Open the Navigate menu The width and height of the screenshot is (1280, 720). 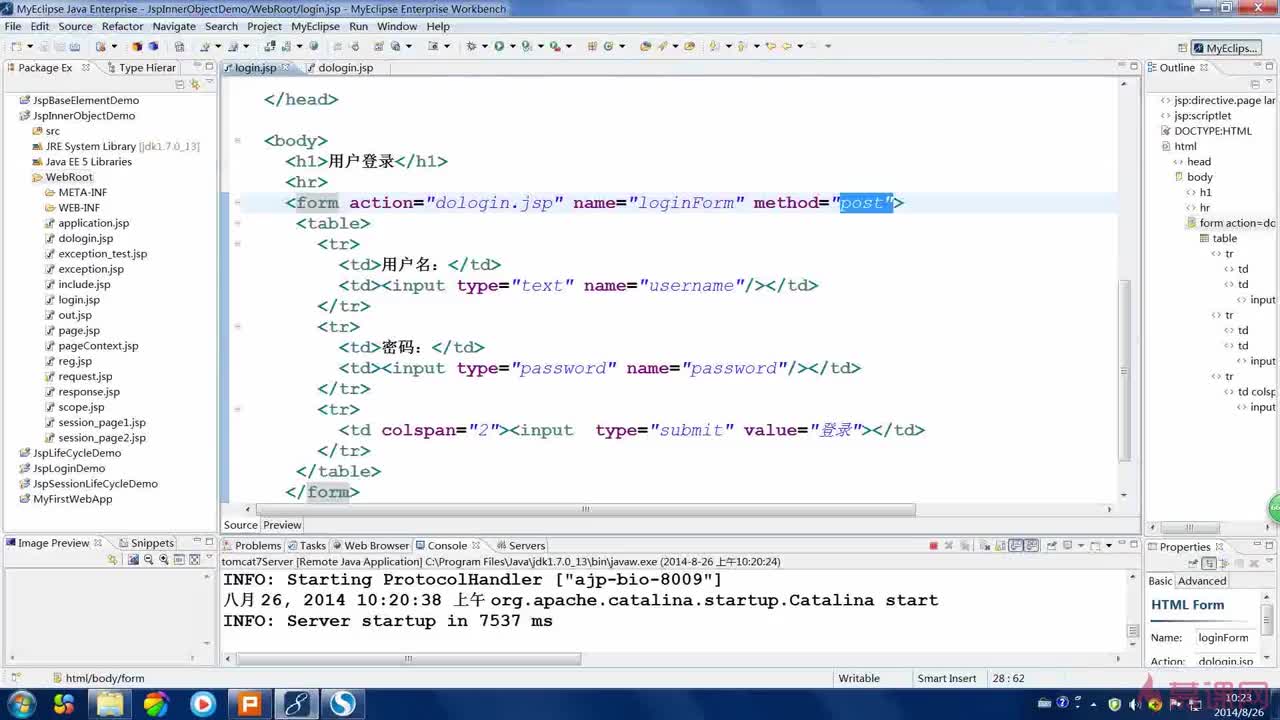pos(174,26)
